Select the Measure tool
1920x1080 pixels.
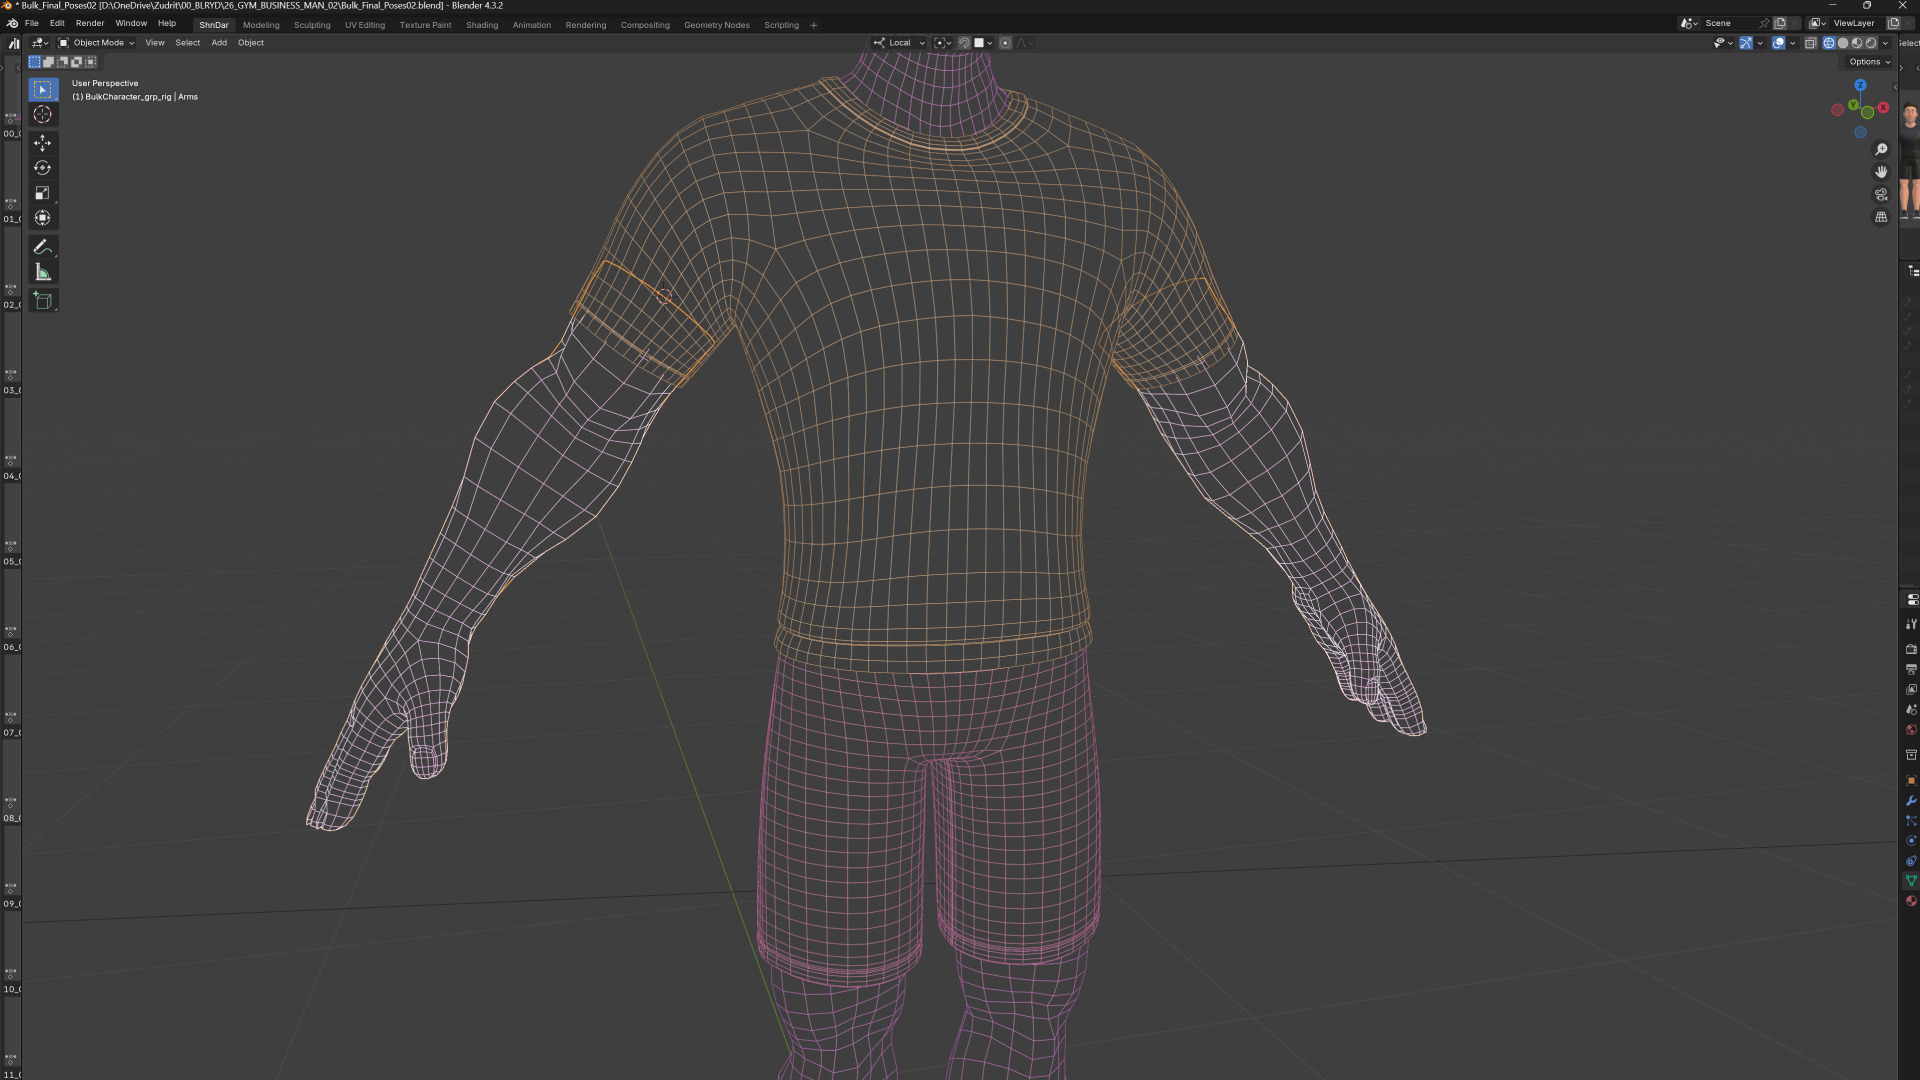42,272
